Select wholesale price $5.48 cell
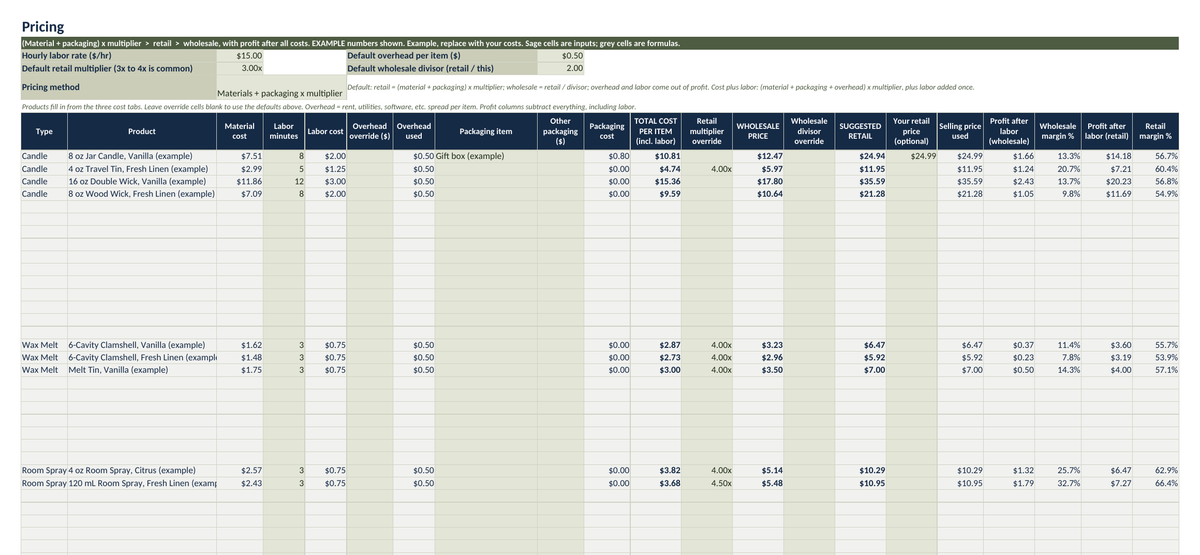Image resolution: width=1200 pixels, height=555 pixels. pyautogui.click(x=758, y=483)
